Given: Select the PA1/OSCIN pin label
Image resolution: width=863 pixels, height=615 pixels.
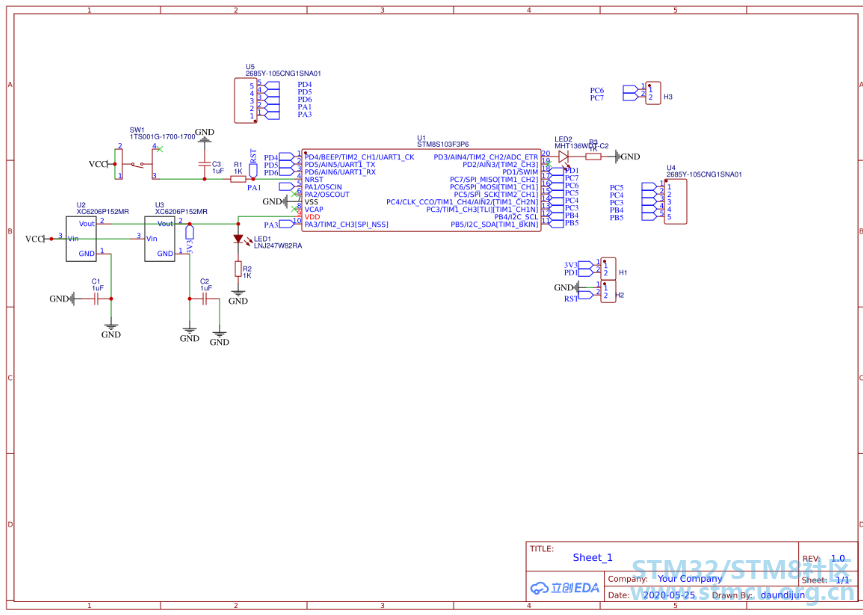Looking at the screenshot, I should (323, 187).
